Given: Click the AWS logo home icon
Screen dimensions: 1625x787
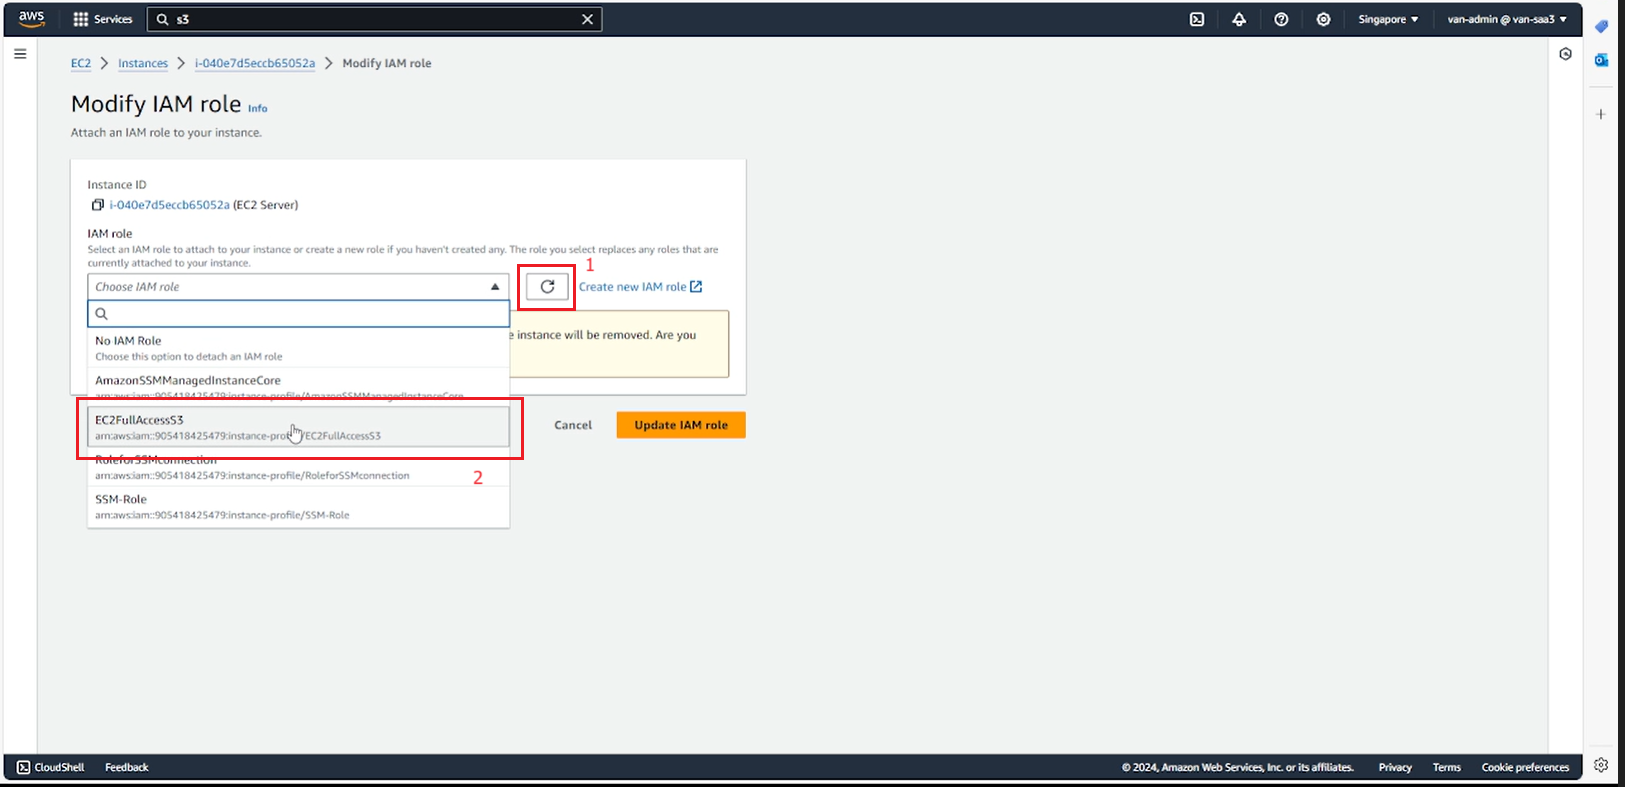Looking at the screenshot, I should 32,19.
